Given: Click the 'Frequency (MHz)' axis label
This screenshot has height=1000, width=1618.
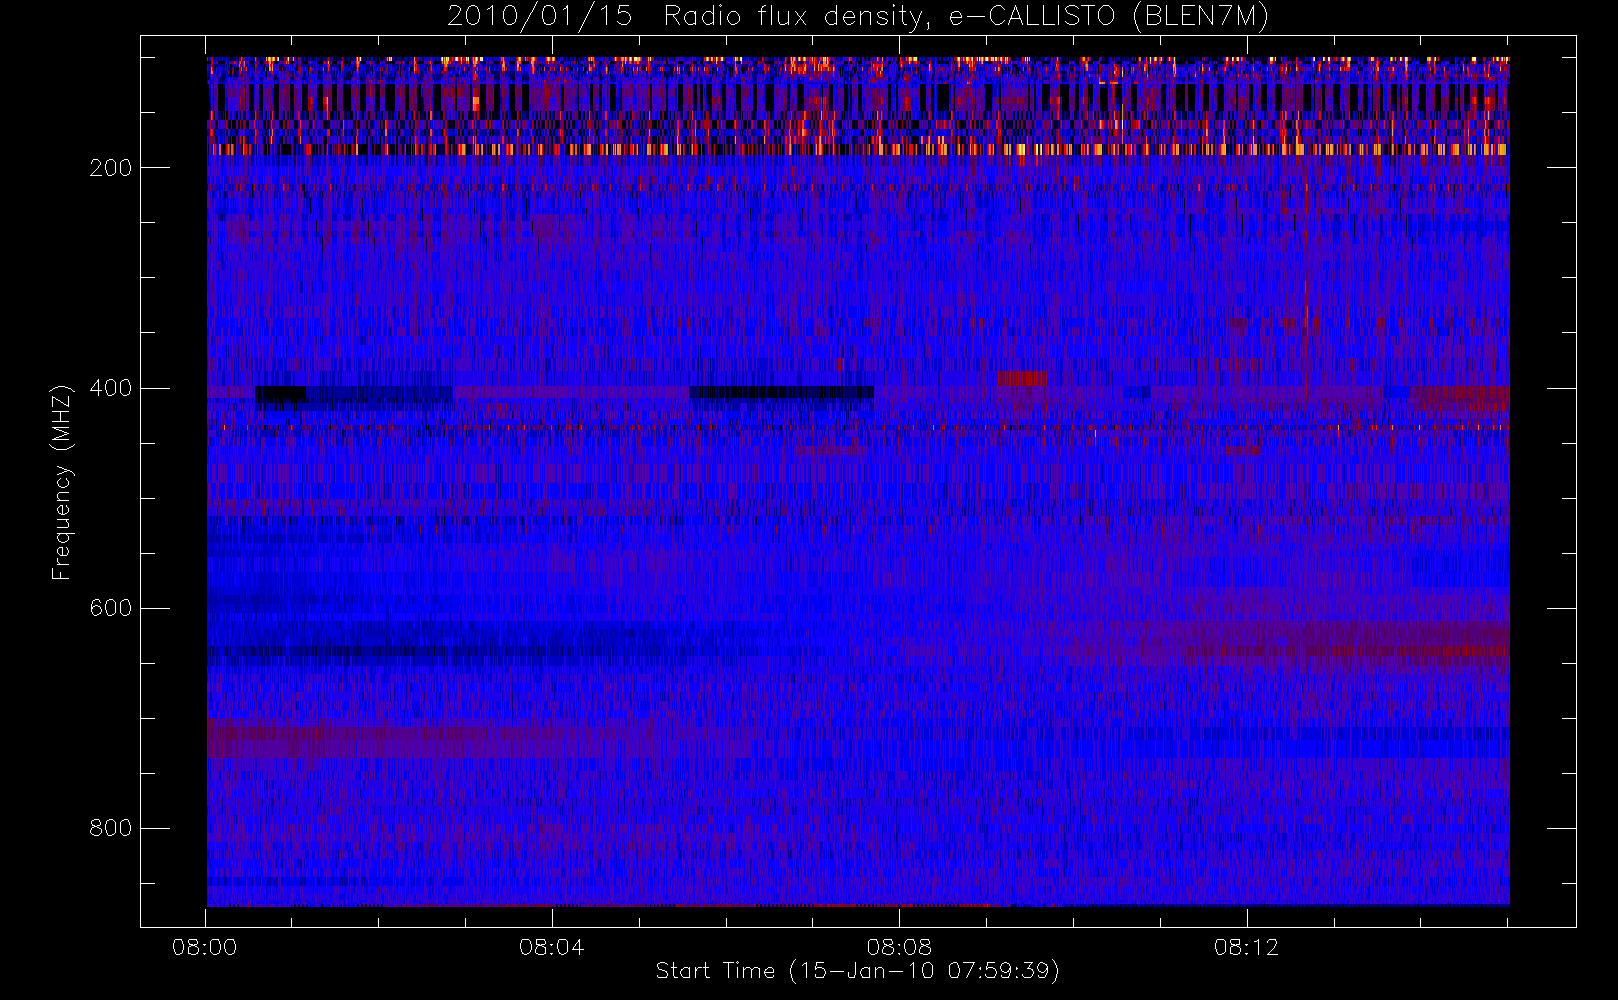Looking at the screenshot, I should [x=62, y=482].
